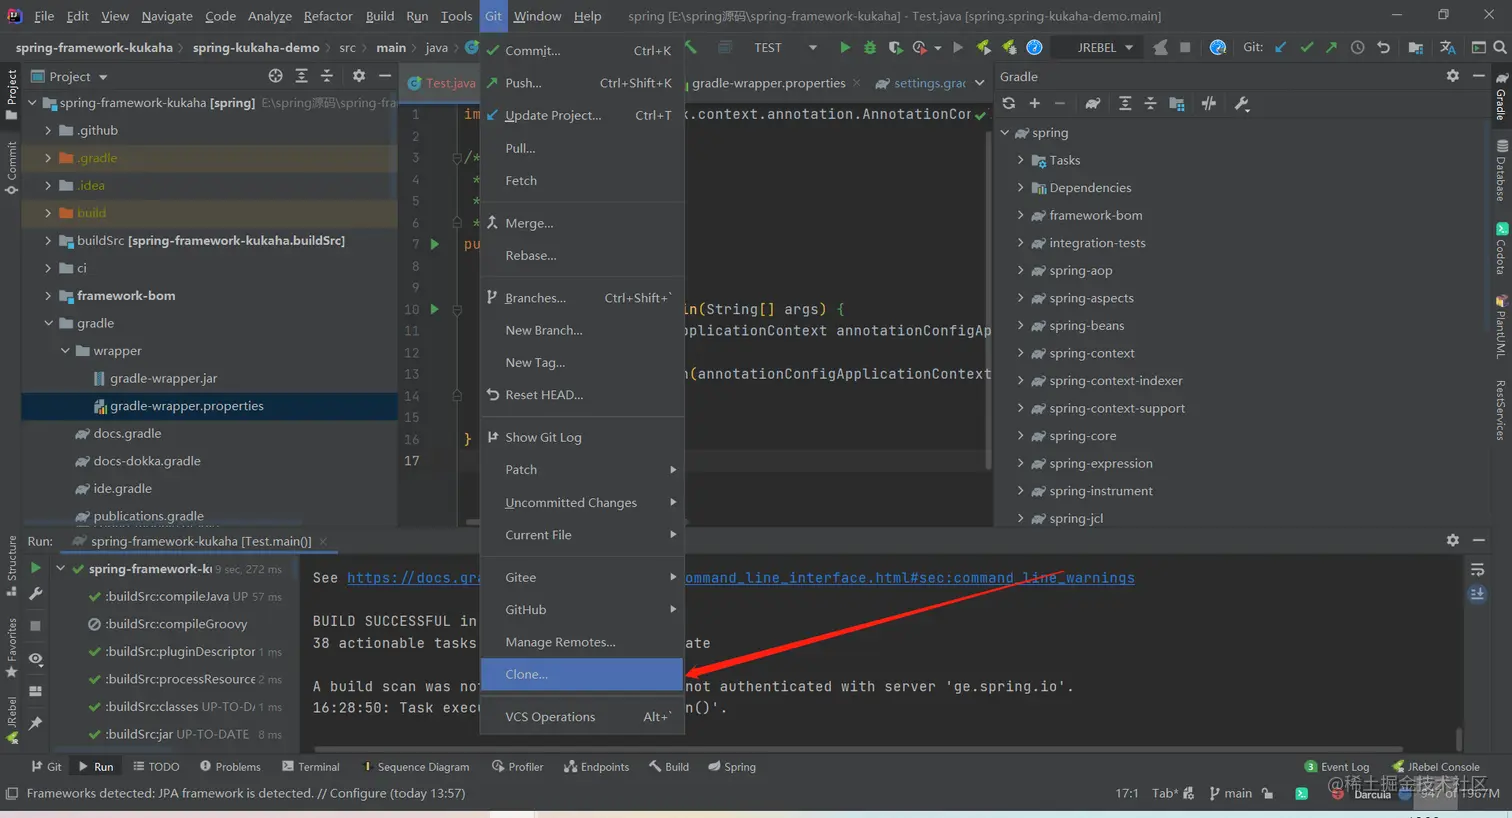Expand the spring-aop node in Gradle
This screenshot has height=818, width=1512.
point(1020,271)
